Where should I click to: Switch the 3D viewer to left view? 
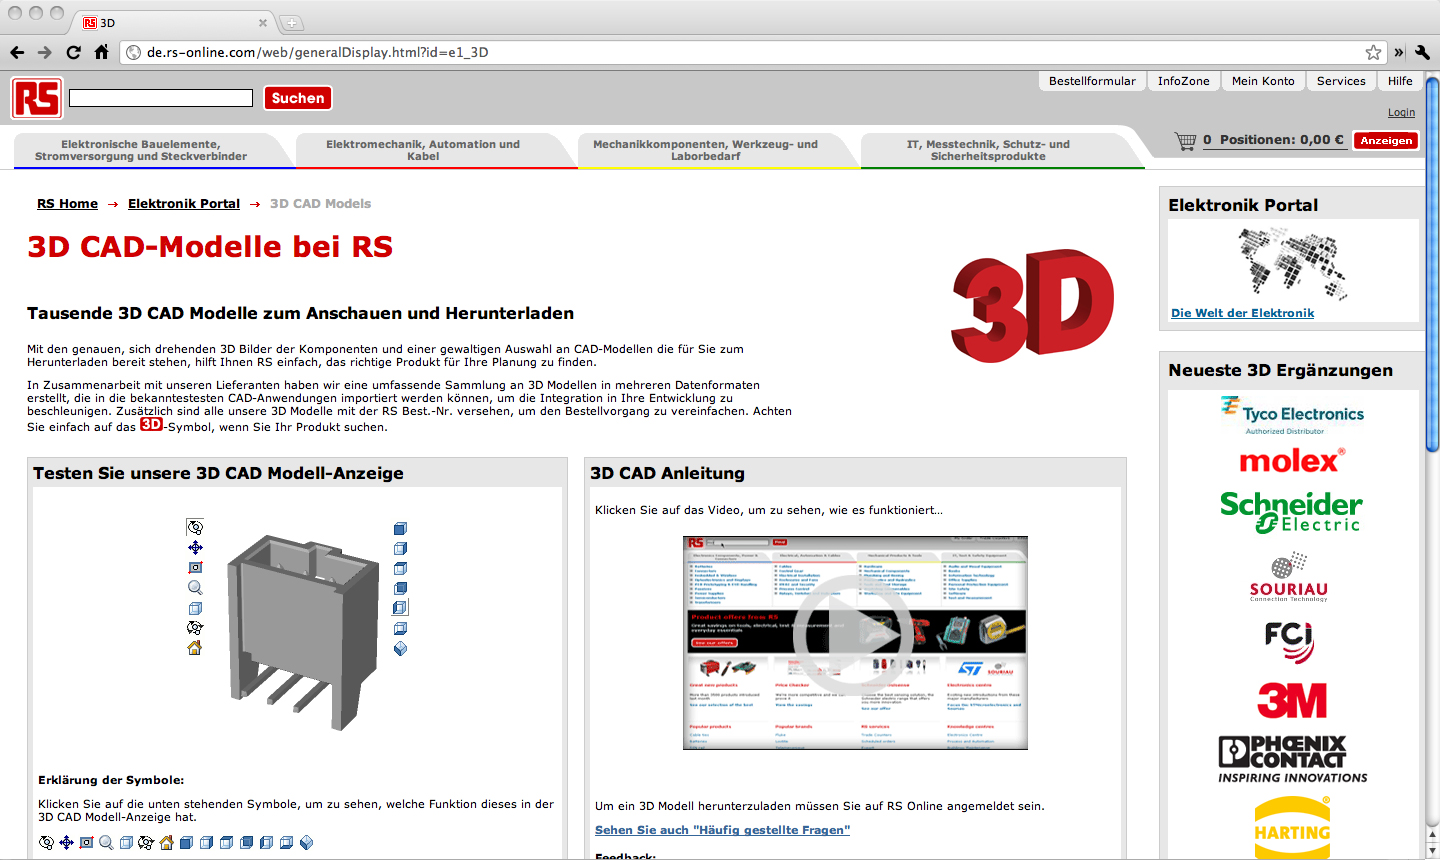(x=400, y=607)
